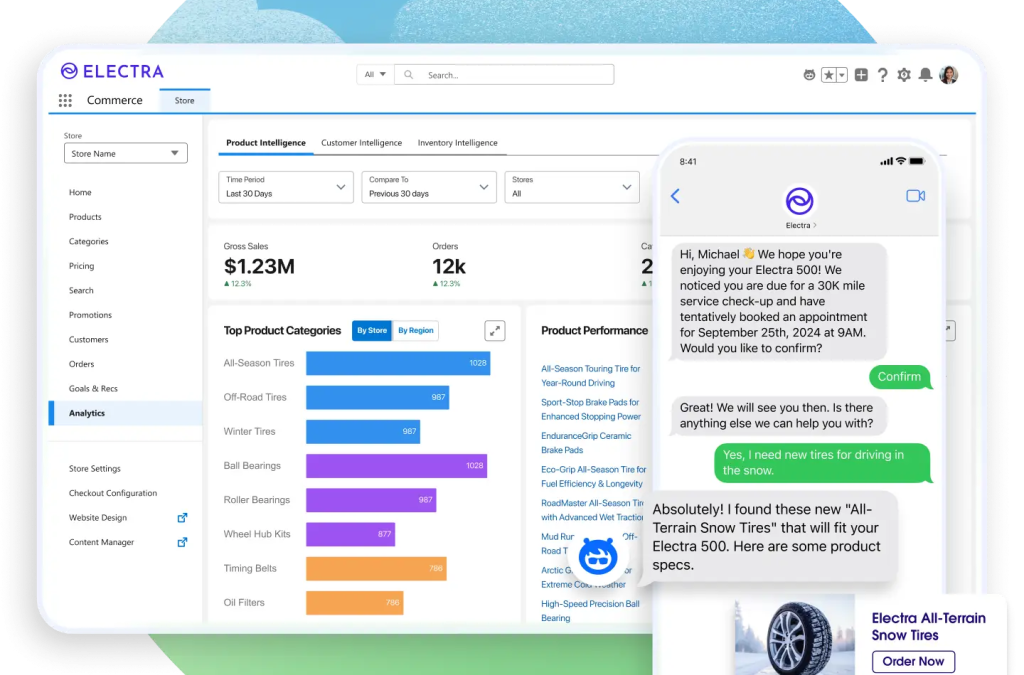Click Order Now for All-Terrain Snow Tires
The height and width of the screenshot is (675, 1024).
[x=913, y=661]
